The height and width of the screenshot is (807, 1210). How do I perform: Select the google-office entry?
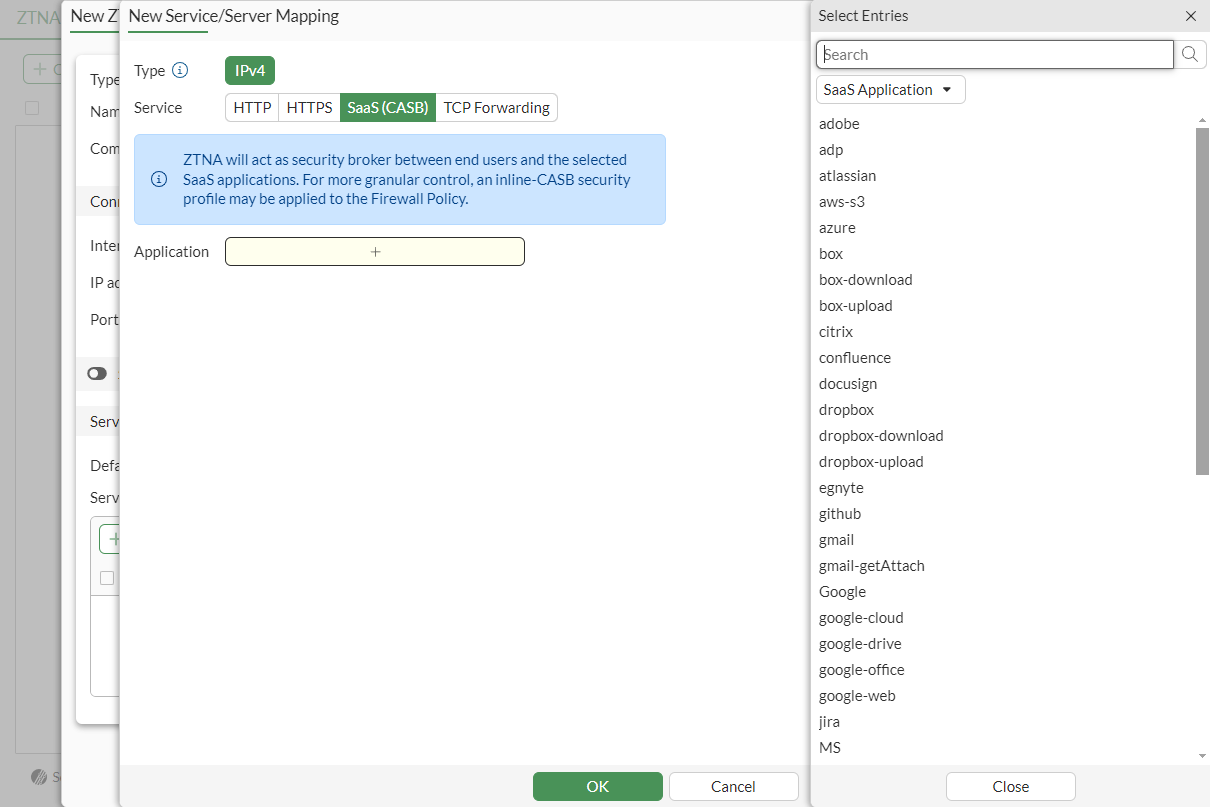coord(862,670)
